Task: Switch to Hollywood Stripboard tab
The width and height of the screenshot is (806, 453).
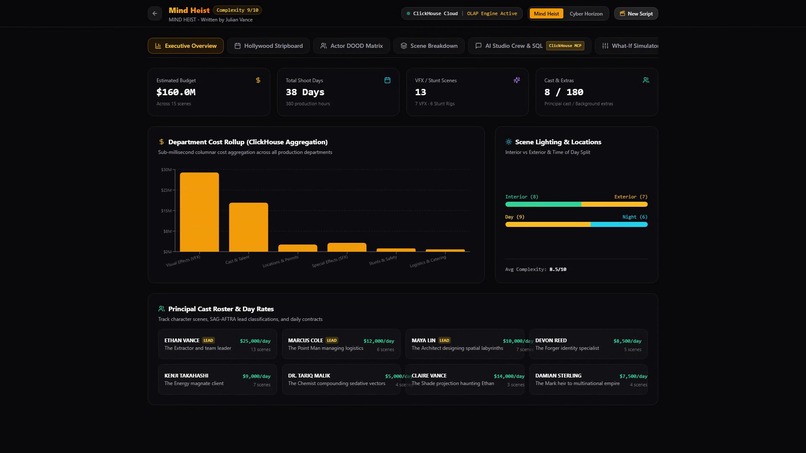Action: (x=268, y=46)
